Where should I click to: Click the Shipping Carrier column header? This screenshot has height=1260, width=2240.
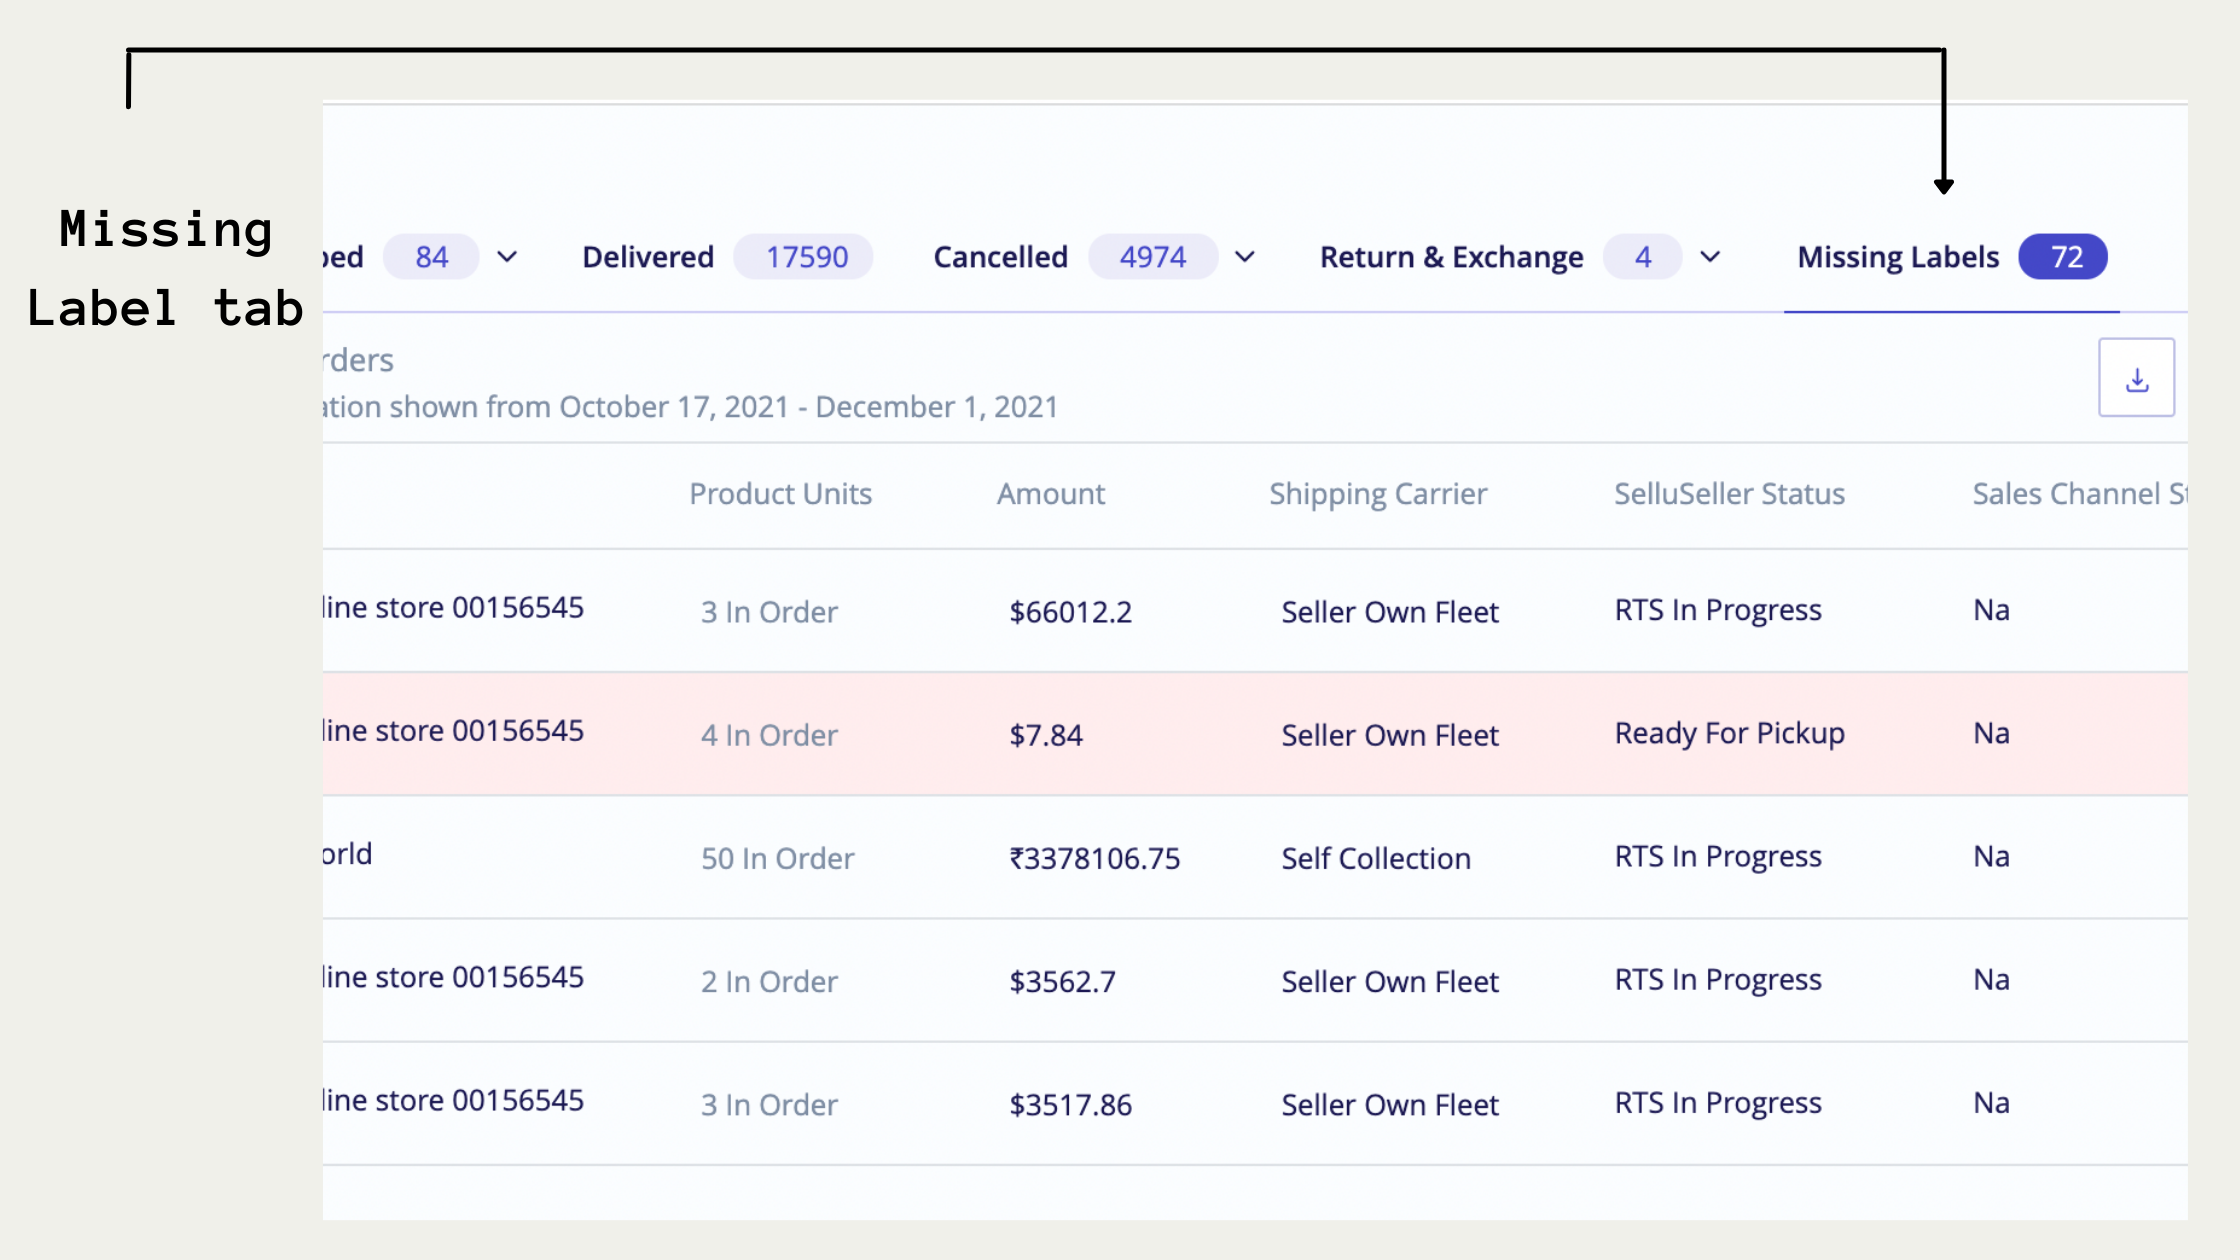coord(1378,494)
